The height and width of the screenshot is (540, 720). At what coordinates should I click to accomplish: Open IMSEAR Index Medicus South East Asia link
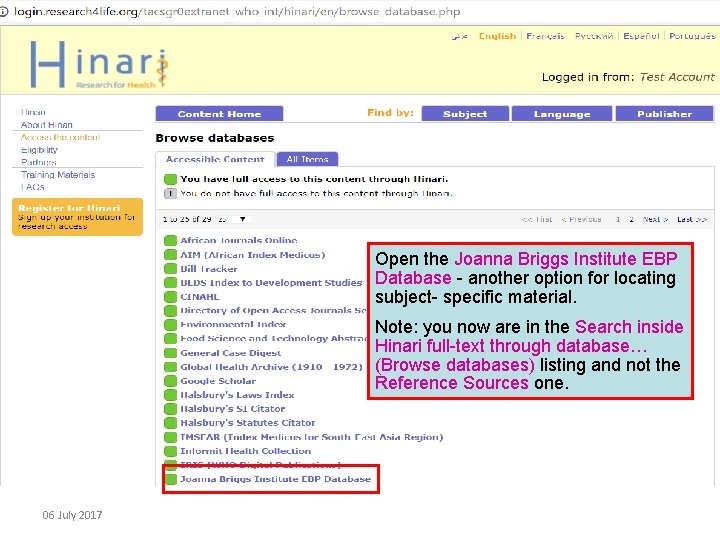pos(312,437)
